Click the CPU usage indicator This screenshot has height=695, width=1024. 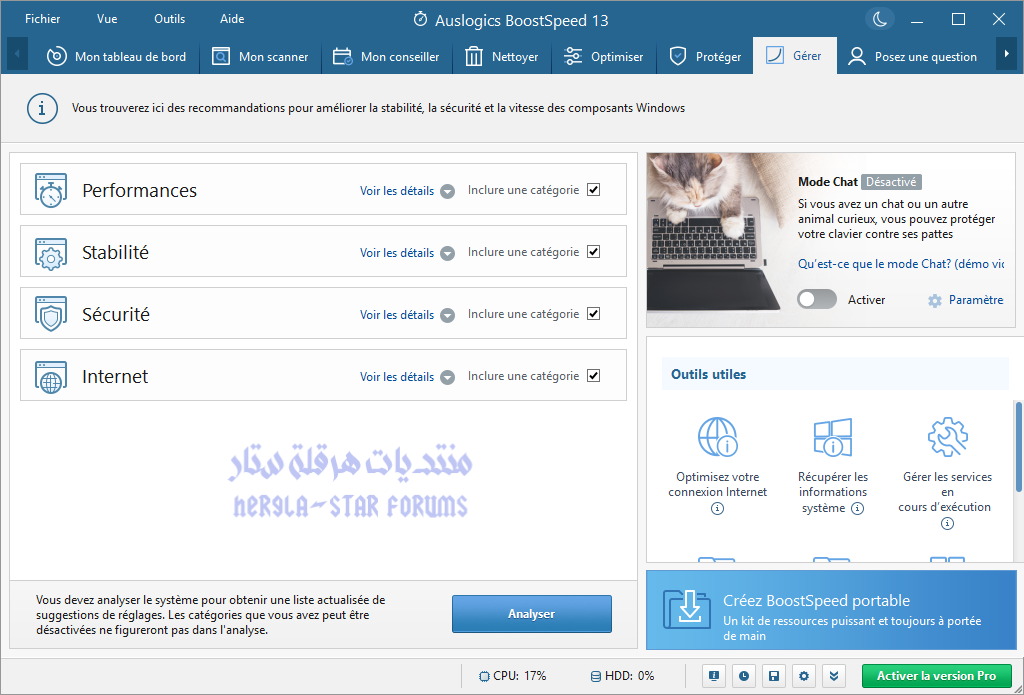[513, 676]
